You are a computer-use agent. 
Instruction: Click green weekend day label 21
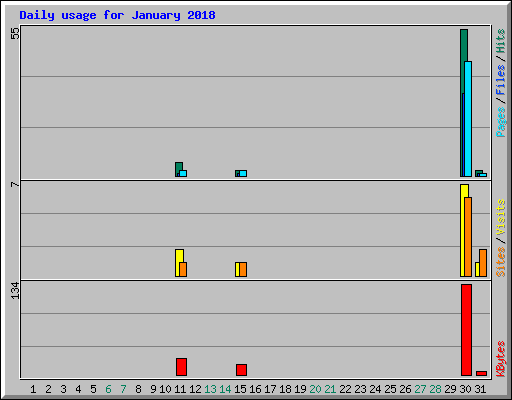click(330, 389)
